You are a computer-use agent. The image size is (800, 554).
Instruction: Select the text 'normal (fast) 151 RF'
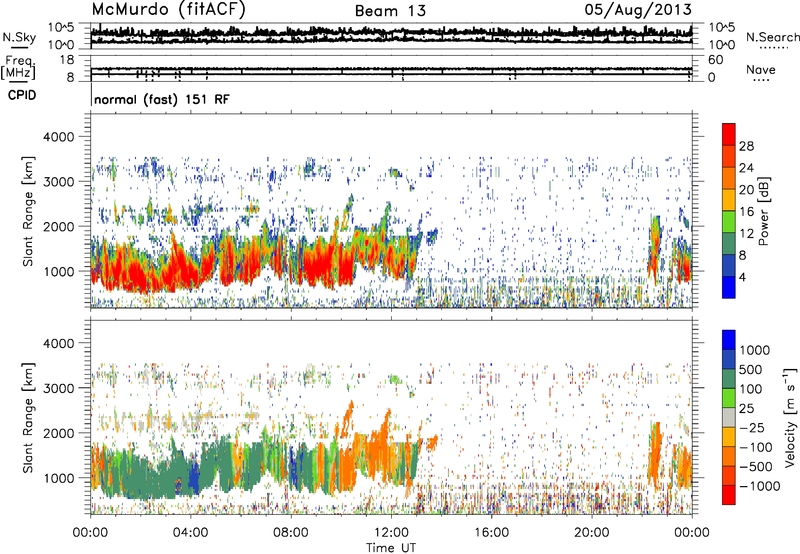(x=162, y=99)
